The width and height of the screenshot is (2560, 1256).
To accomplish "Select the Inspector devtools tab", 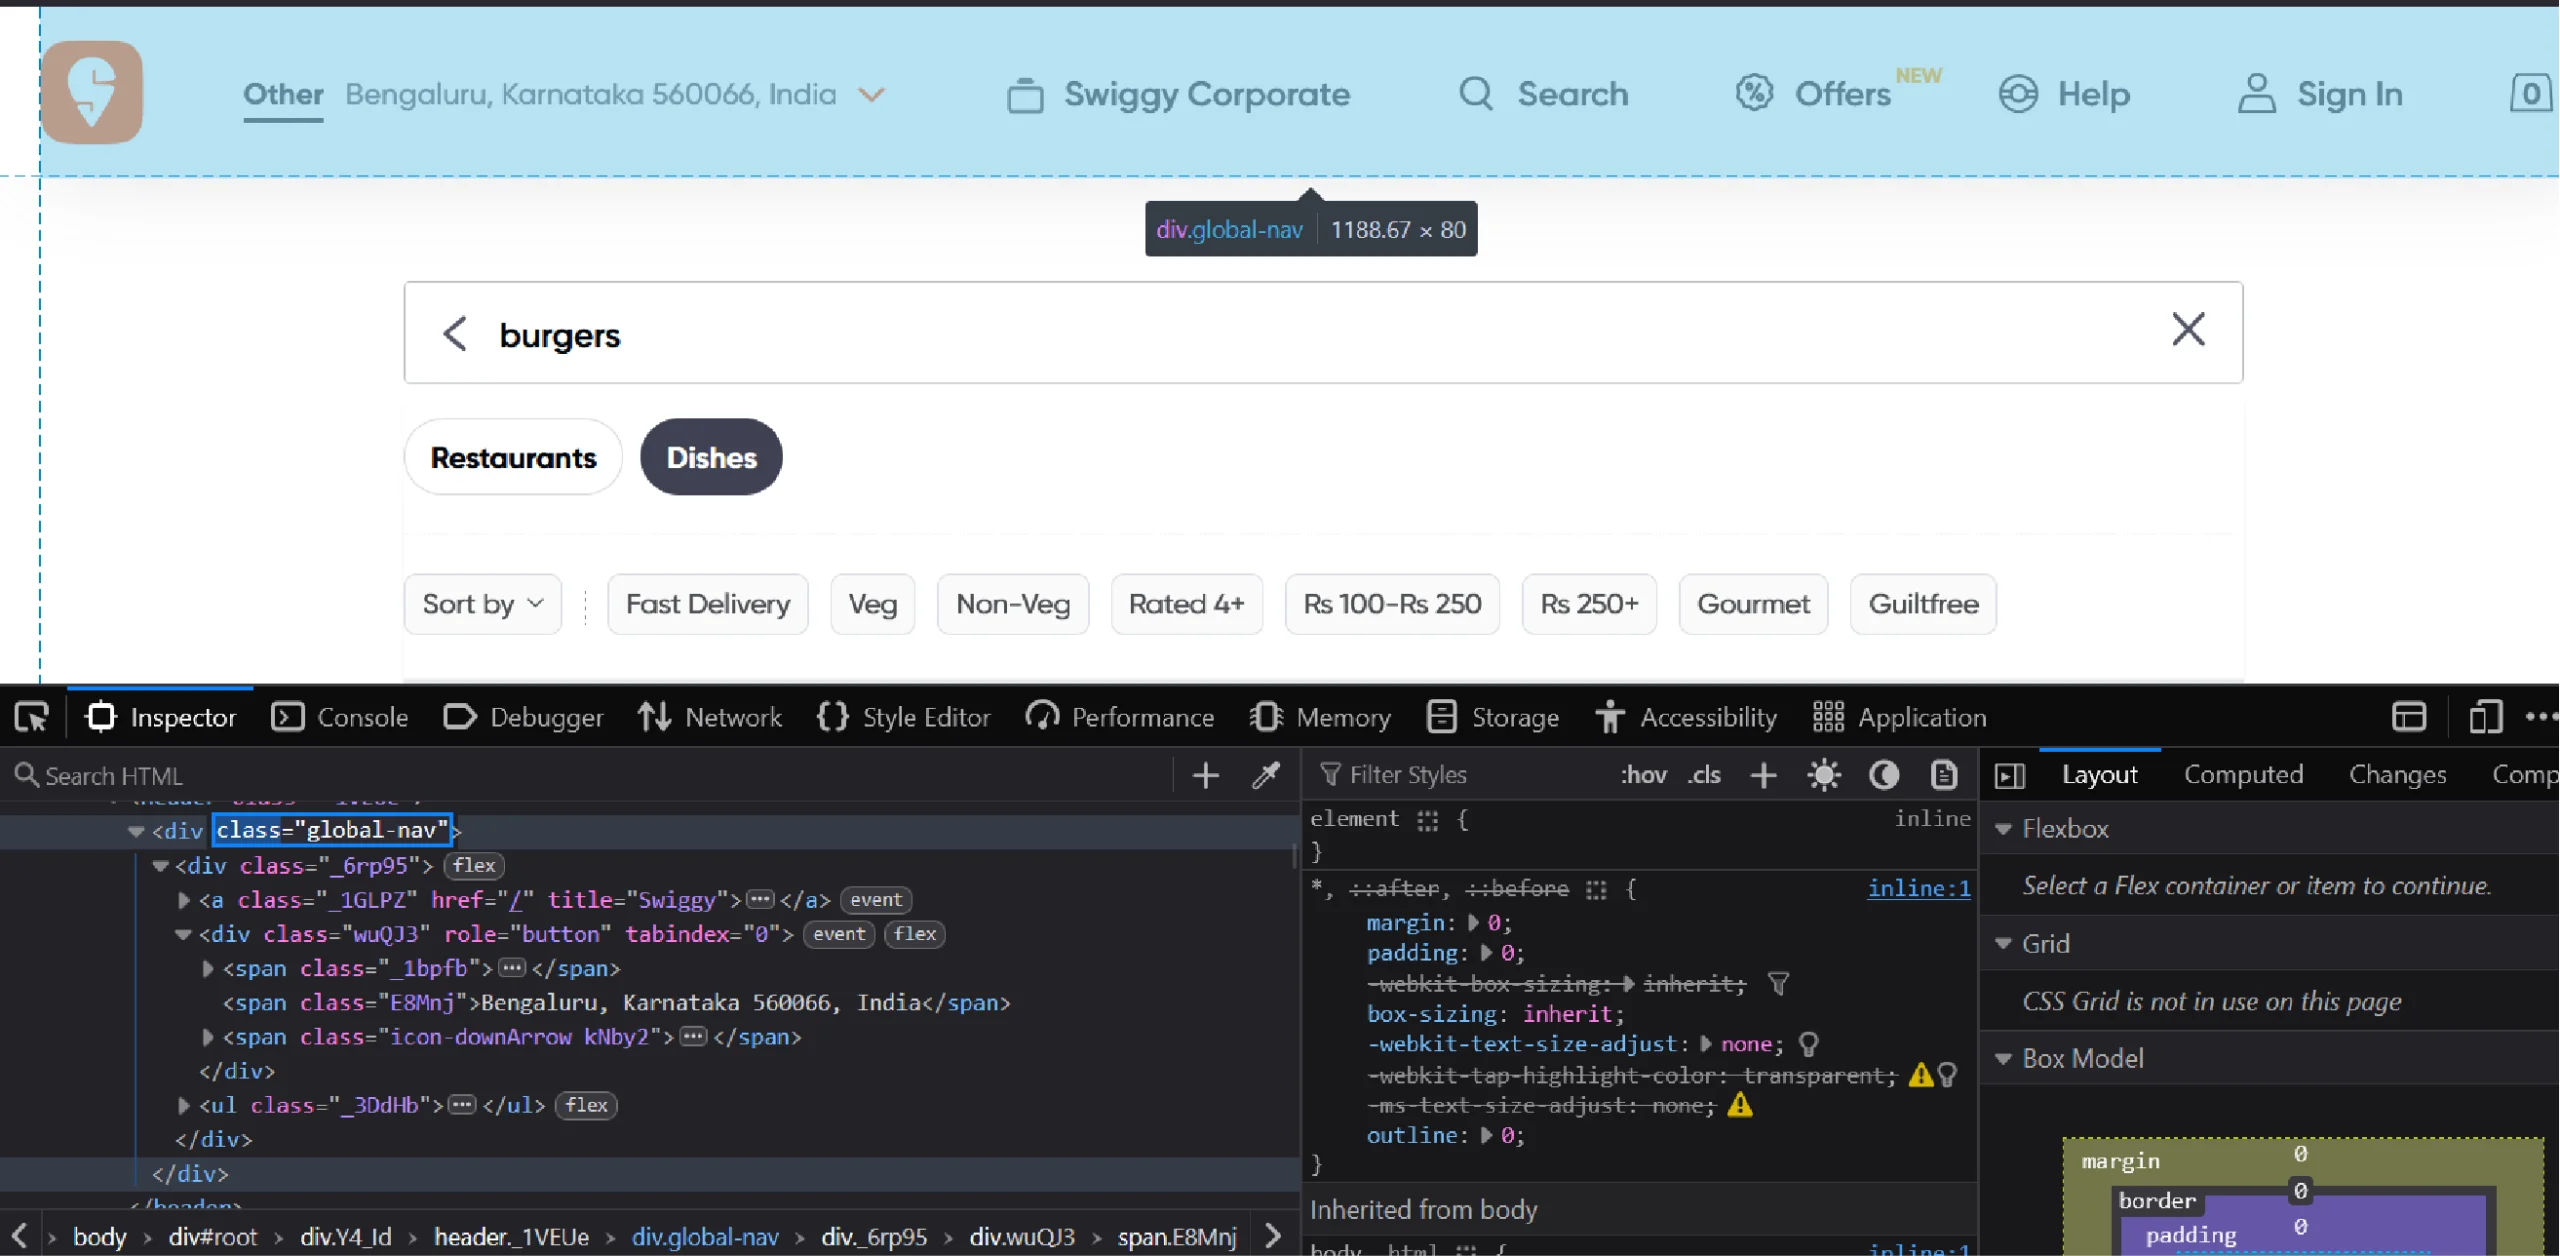I will 161,717.
